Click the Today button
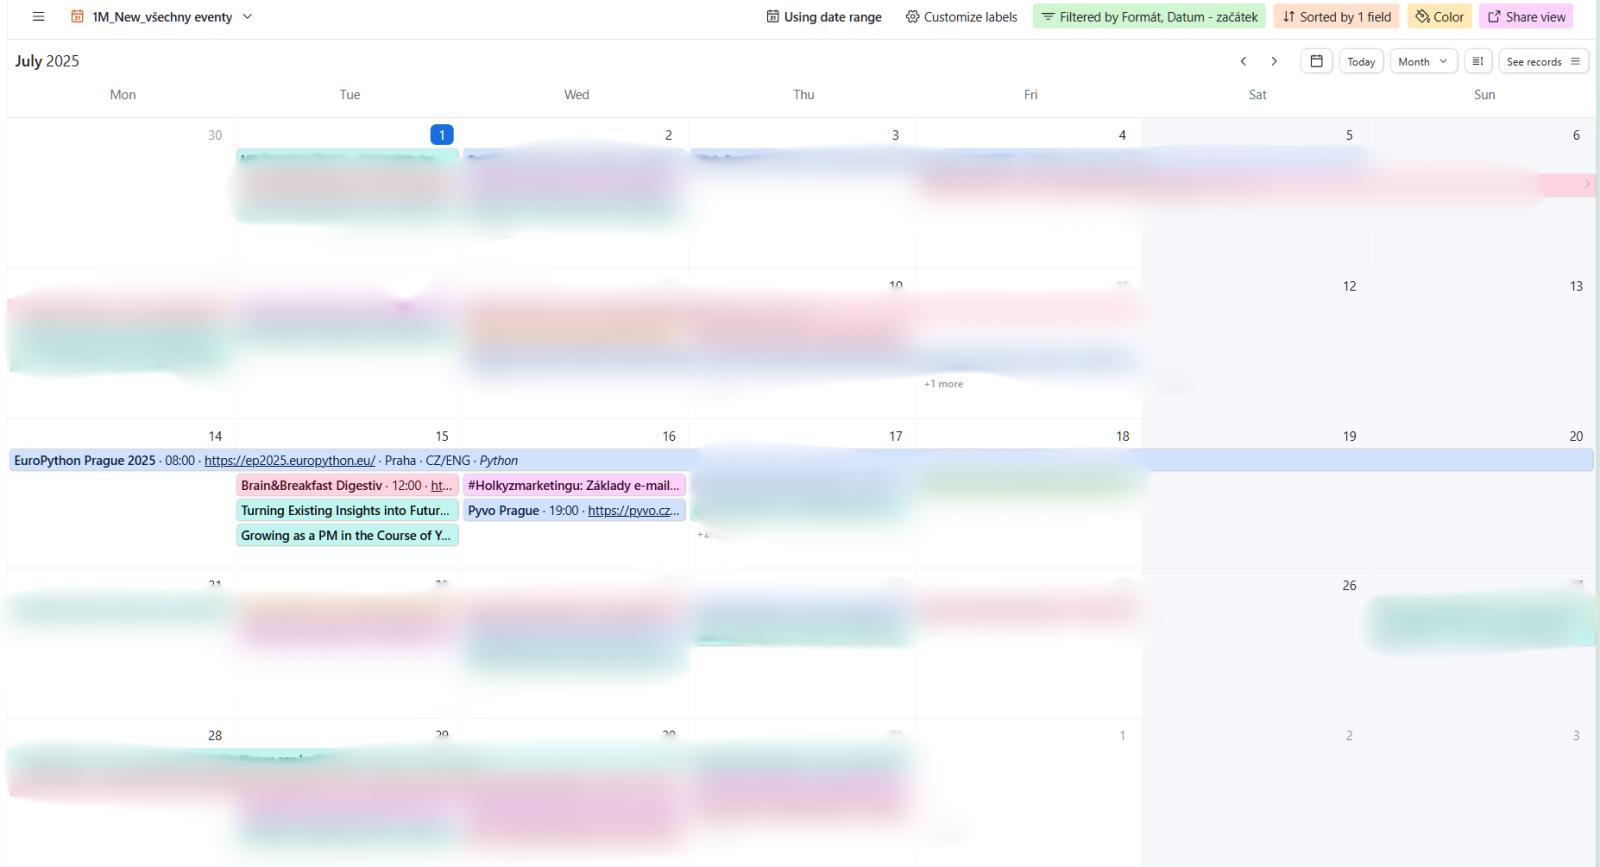This screenshot has width=1600, height=867. pyautogui.click(x=1361, y=61)
